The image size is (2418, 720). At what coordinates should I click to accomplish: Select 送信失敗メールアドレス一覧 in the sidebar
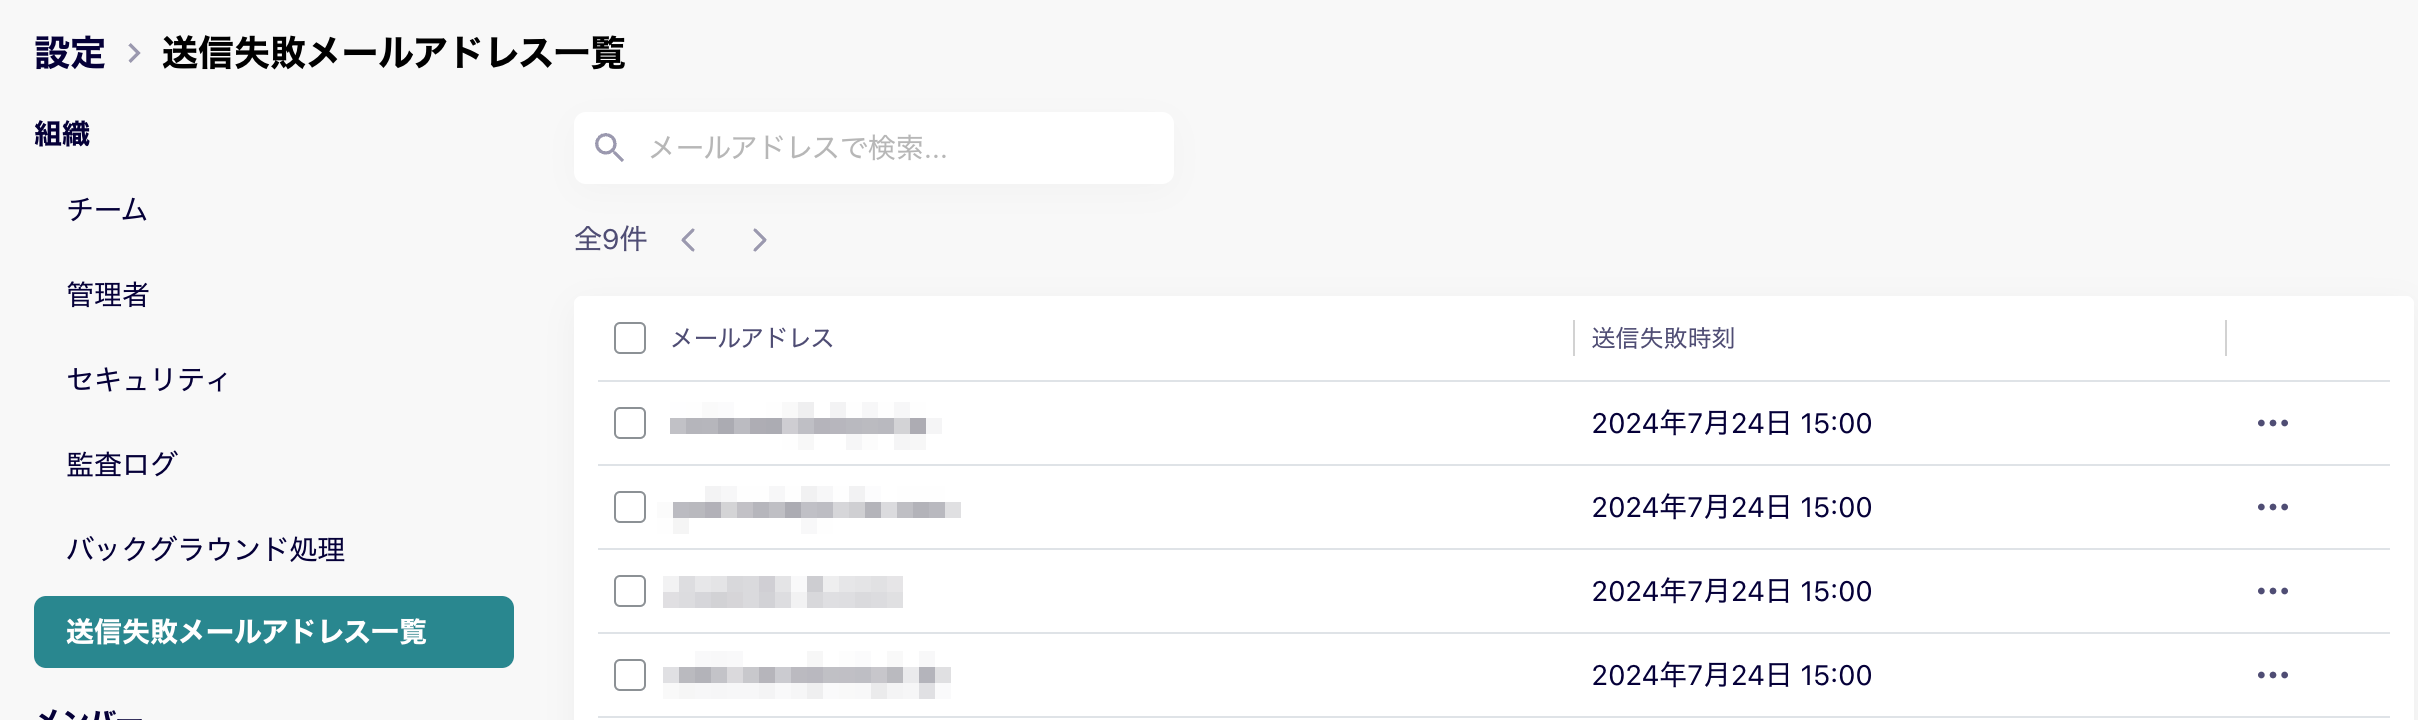pyautogui.click(x=246, y=632)
